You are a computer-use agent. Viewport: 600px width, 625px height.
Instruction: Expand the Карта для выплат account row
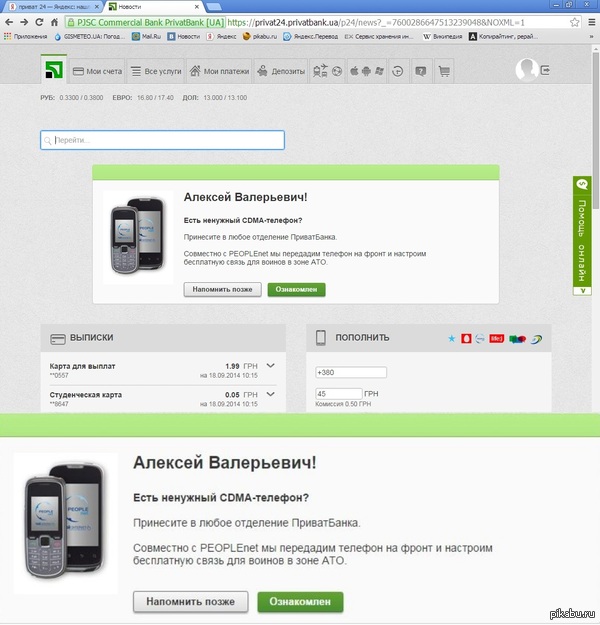point(270,366)
